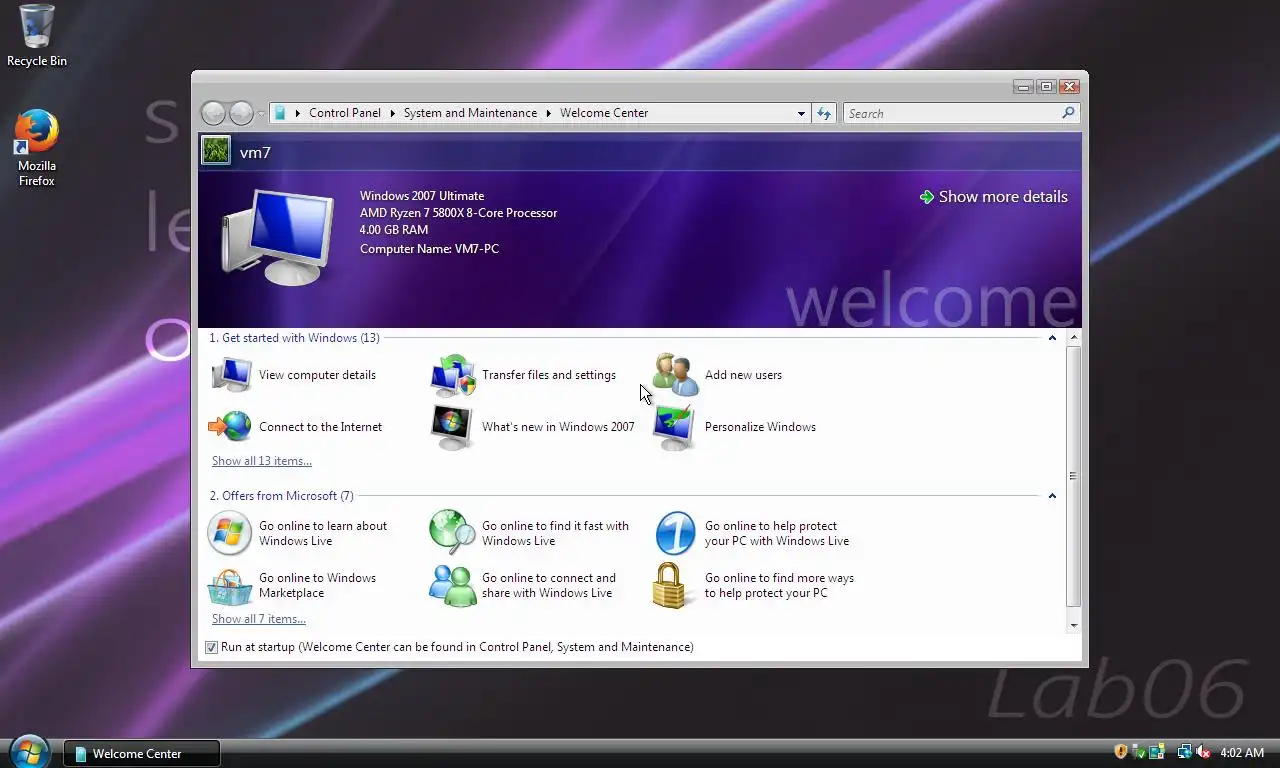Image resolution: width=1280 pixels, height=768 pixels.
Task: Select the Add new users icon
Action: point(676,375)
